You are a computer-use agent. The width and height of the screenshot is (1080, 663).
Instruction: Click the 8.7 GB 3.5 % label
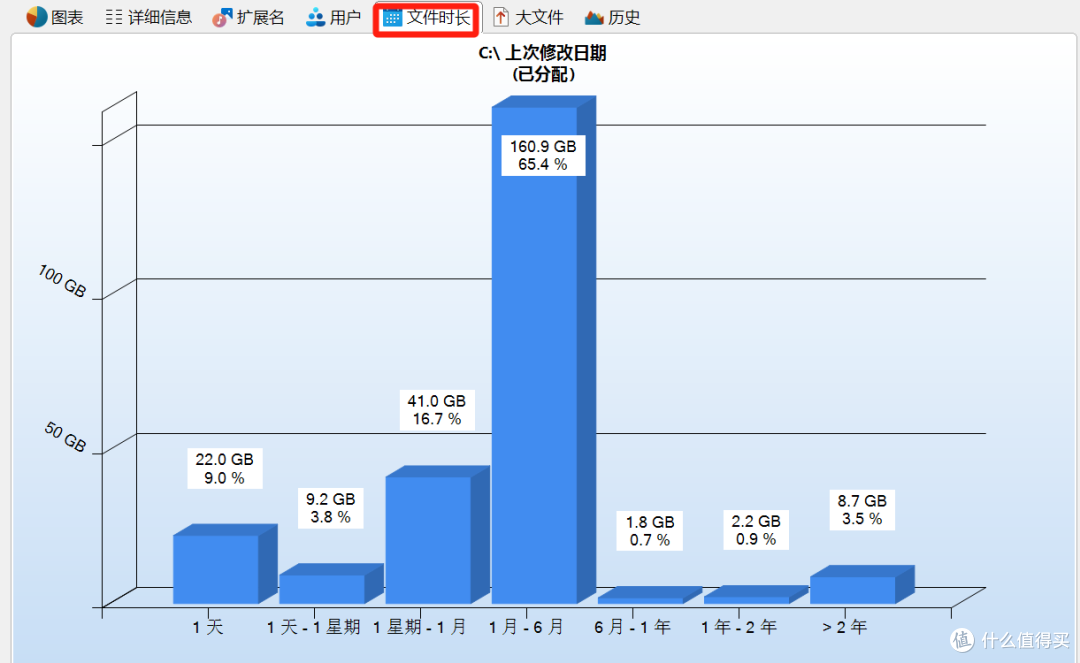(x=862, y=510)
